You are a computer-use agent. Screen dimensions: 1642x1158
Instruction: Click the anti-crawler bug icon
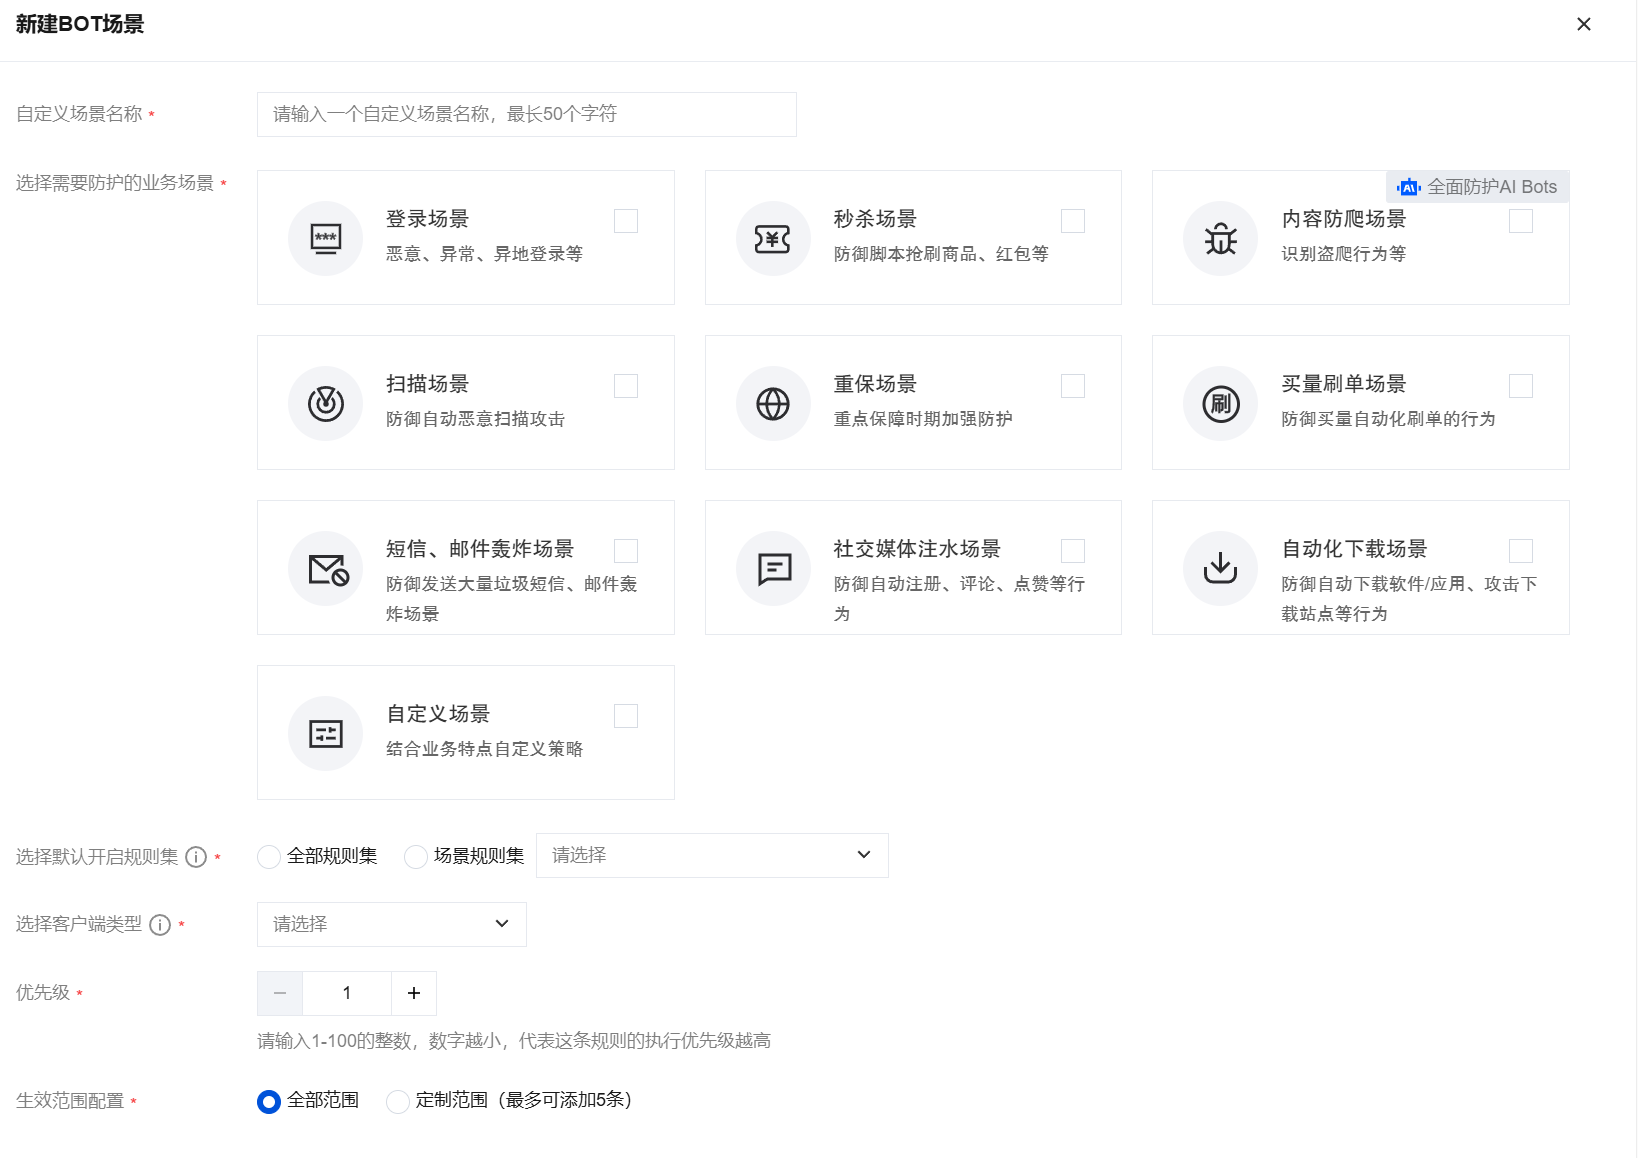(x=1220, y=239)
